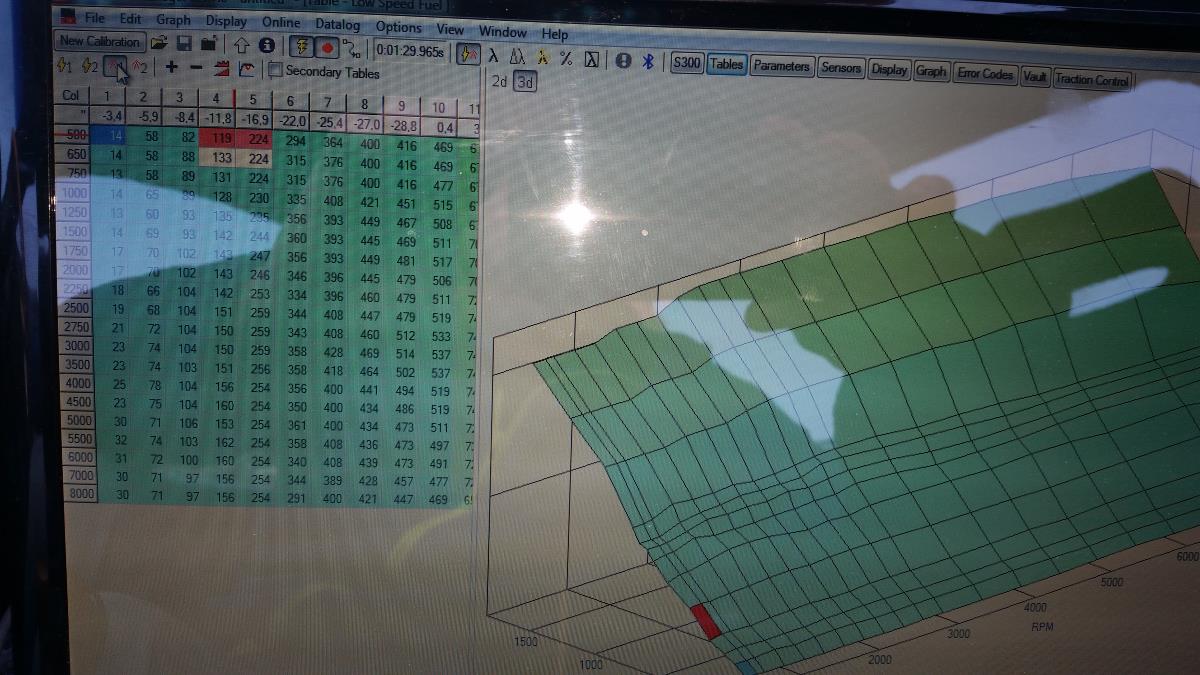The height and width of the screenshot is (675, 1200).
Task: Select the lambda table icon
Action: 494,57
